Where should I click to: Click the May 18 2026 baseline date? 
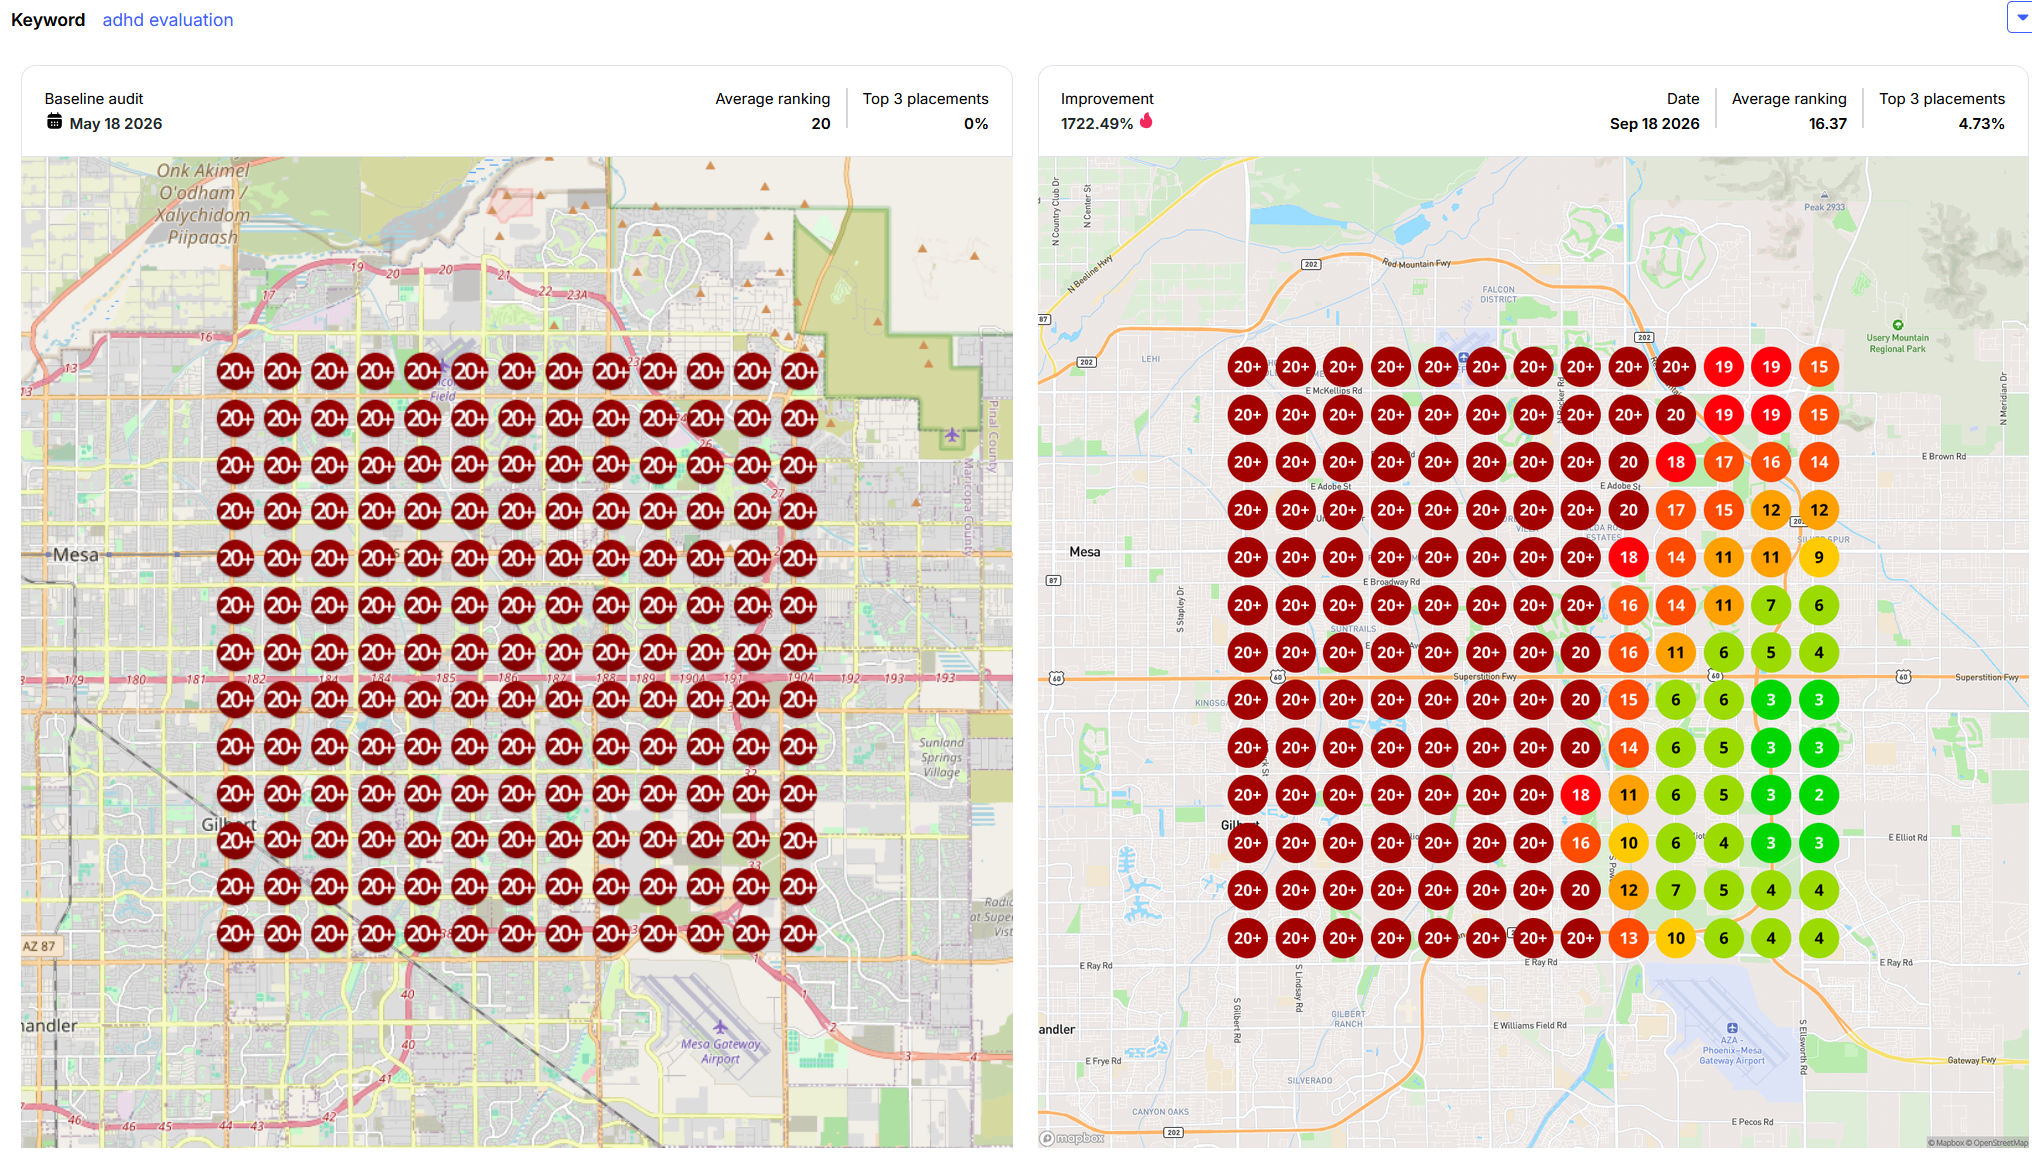pyautogui.click(x=116, y=124)
